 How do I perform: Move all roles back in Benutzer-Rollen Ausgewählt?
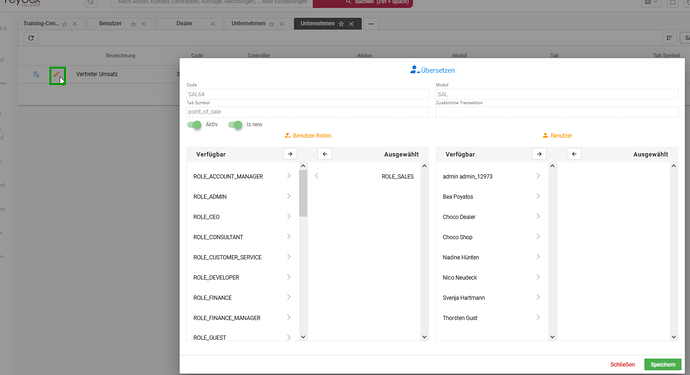click(x=325, y=154)
